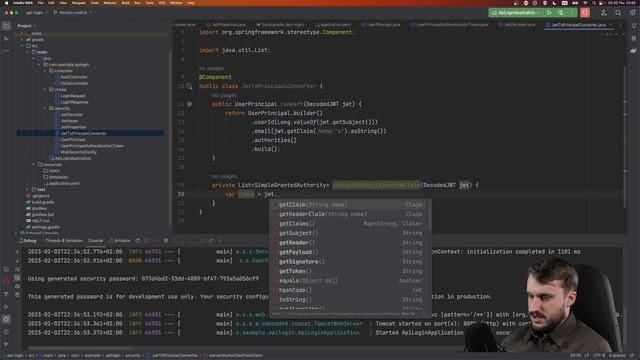The height and width of the screenshot is (360, 640).
Task: Click the completion popup vertical scrollbar
Action: point(429,215)
